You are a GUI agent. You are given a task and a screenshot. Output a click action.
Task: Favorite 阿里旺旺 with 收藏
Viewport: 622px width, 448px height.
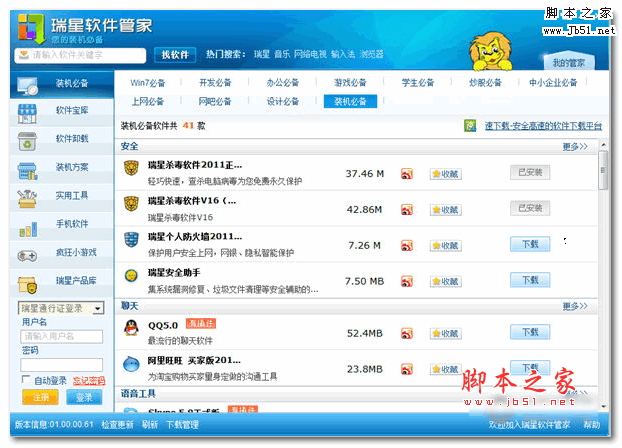[x=445, y=369]
